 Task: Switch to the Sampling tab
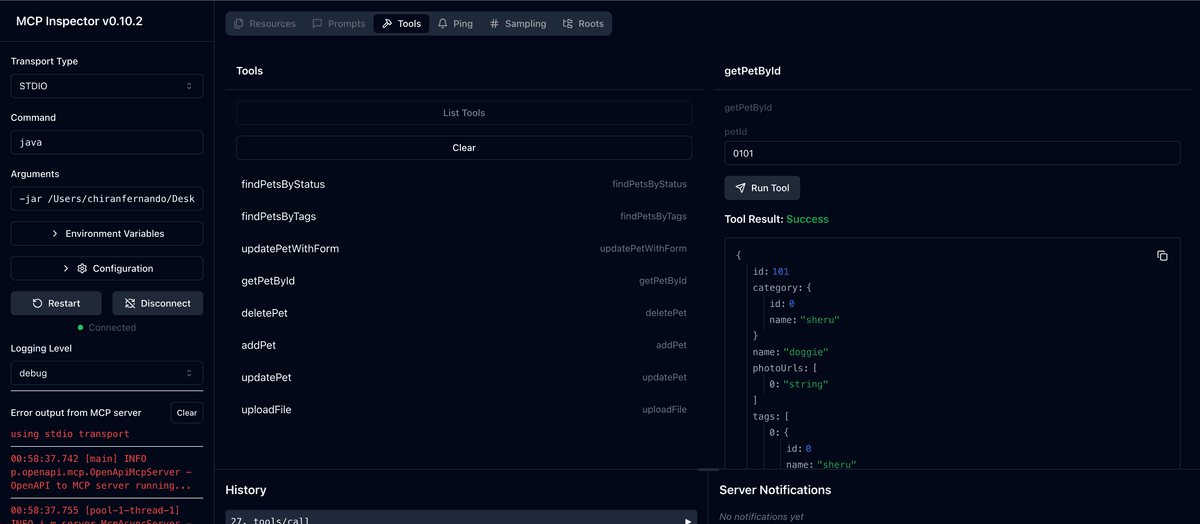518,24
